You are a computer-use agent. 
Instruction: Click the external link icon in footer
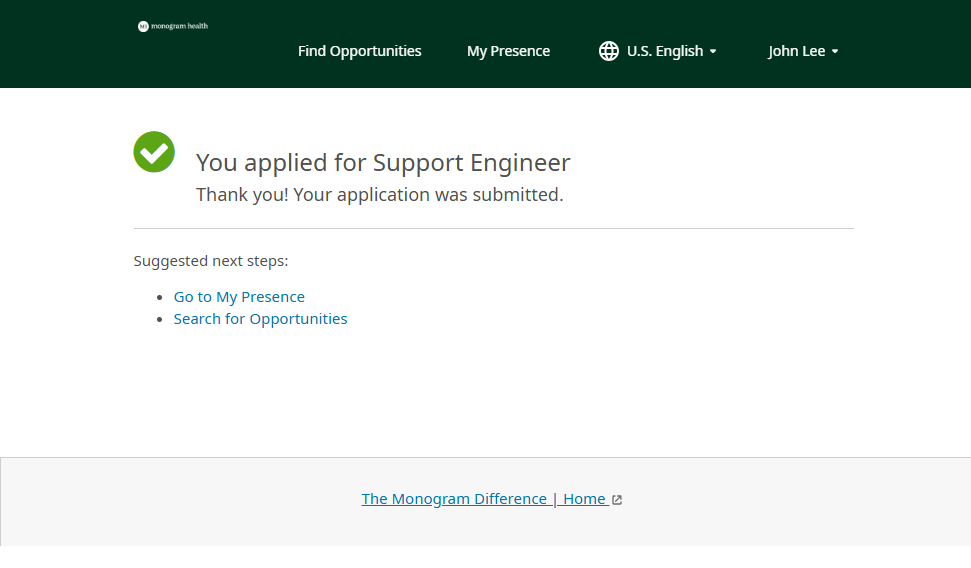(x=617, y=500)
